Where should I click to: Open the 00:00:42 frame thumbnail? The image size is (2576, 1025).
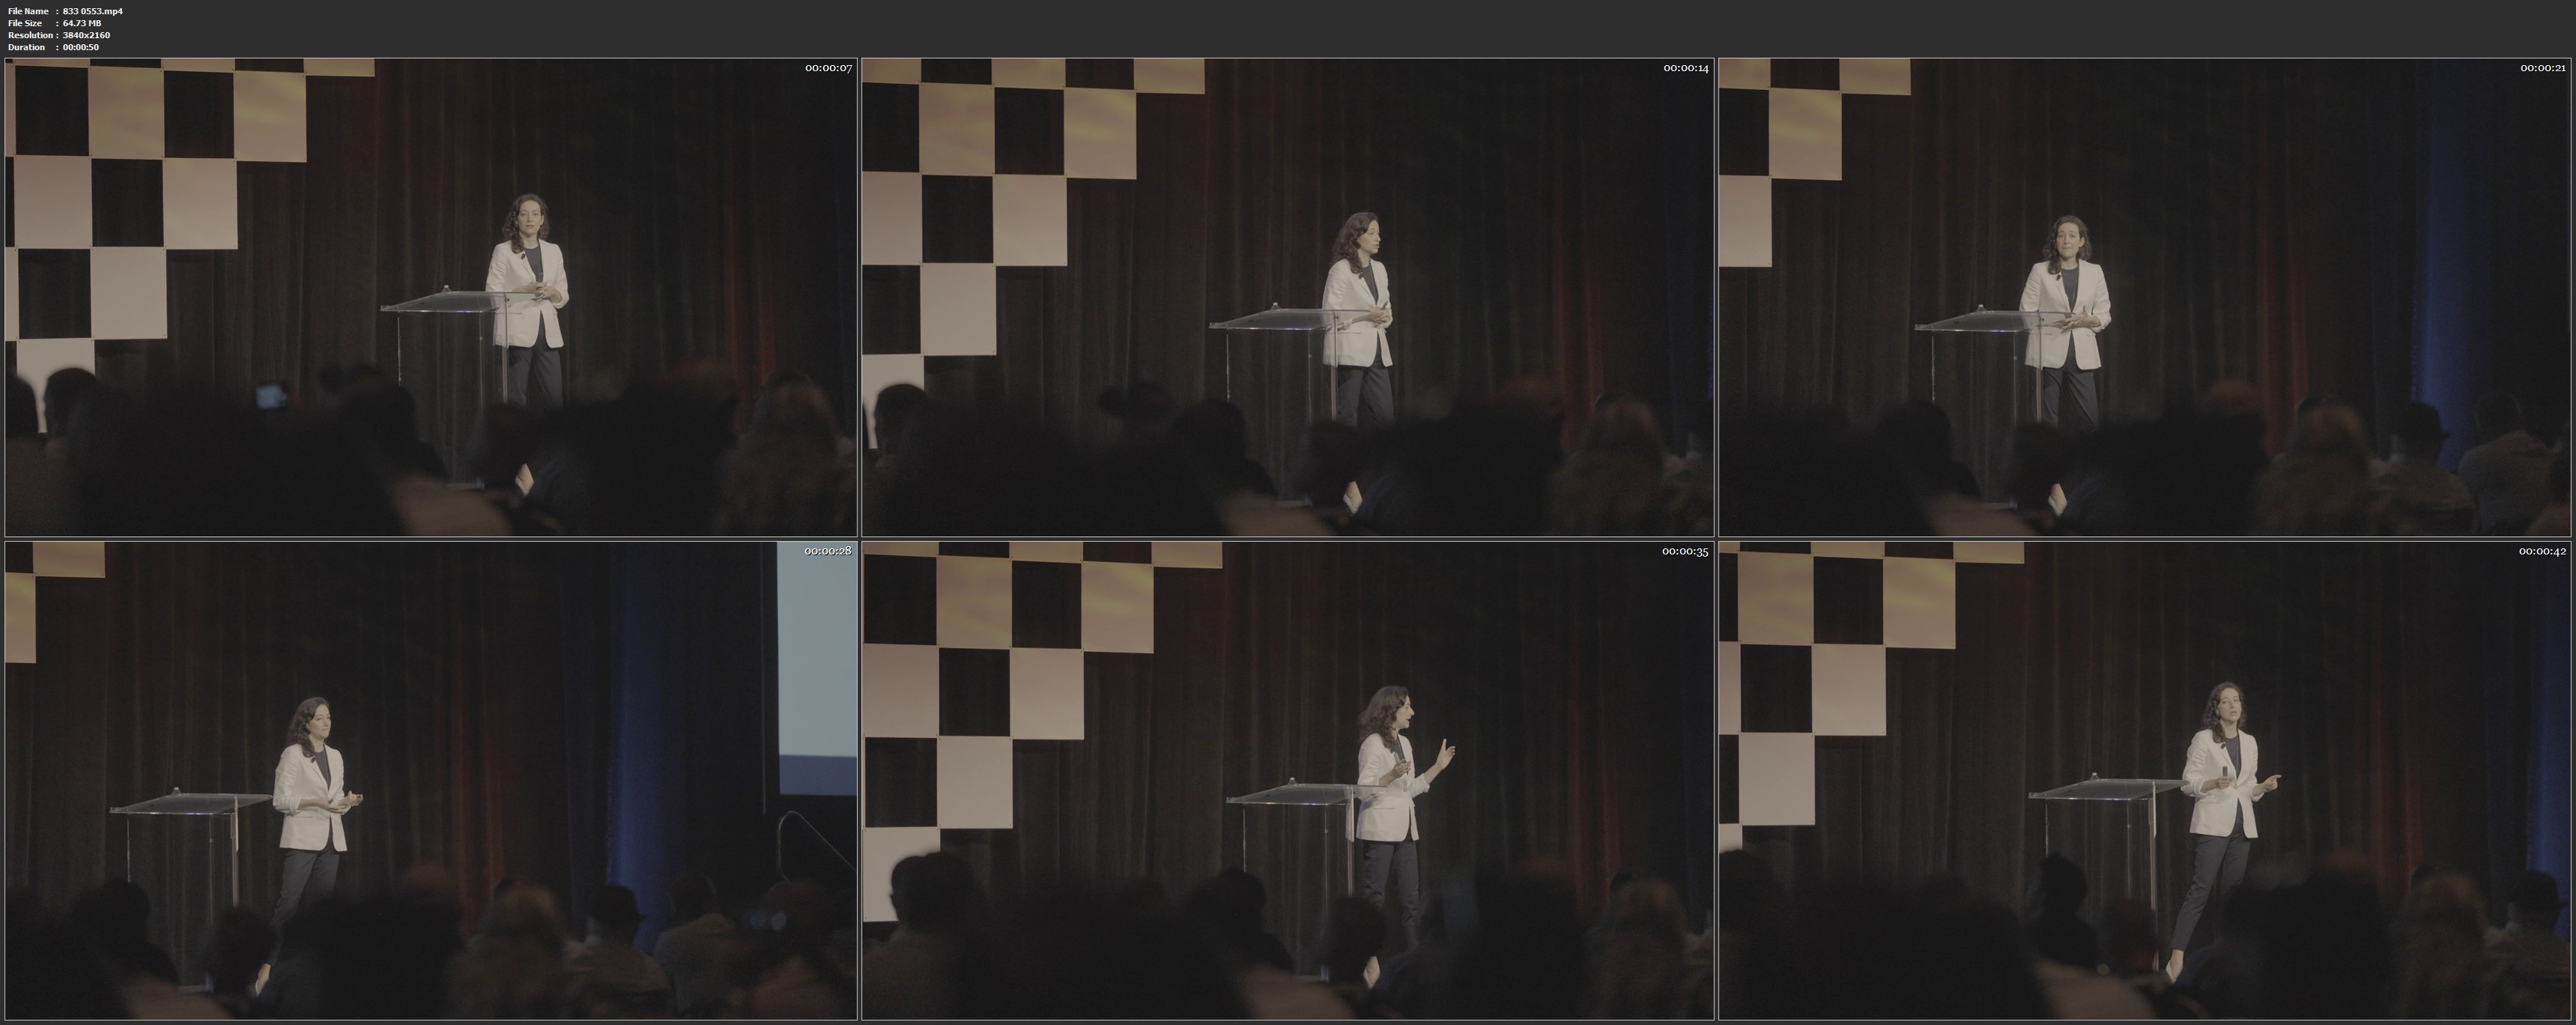pos(2145,780)
